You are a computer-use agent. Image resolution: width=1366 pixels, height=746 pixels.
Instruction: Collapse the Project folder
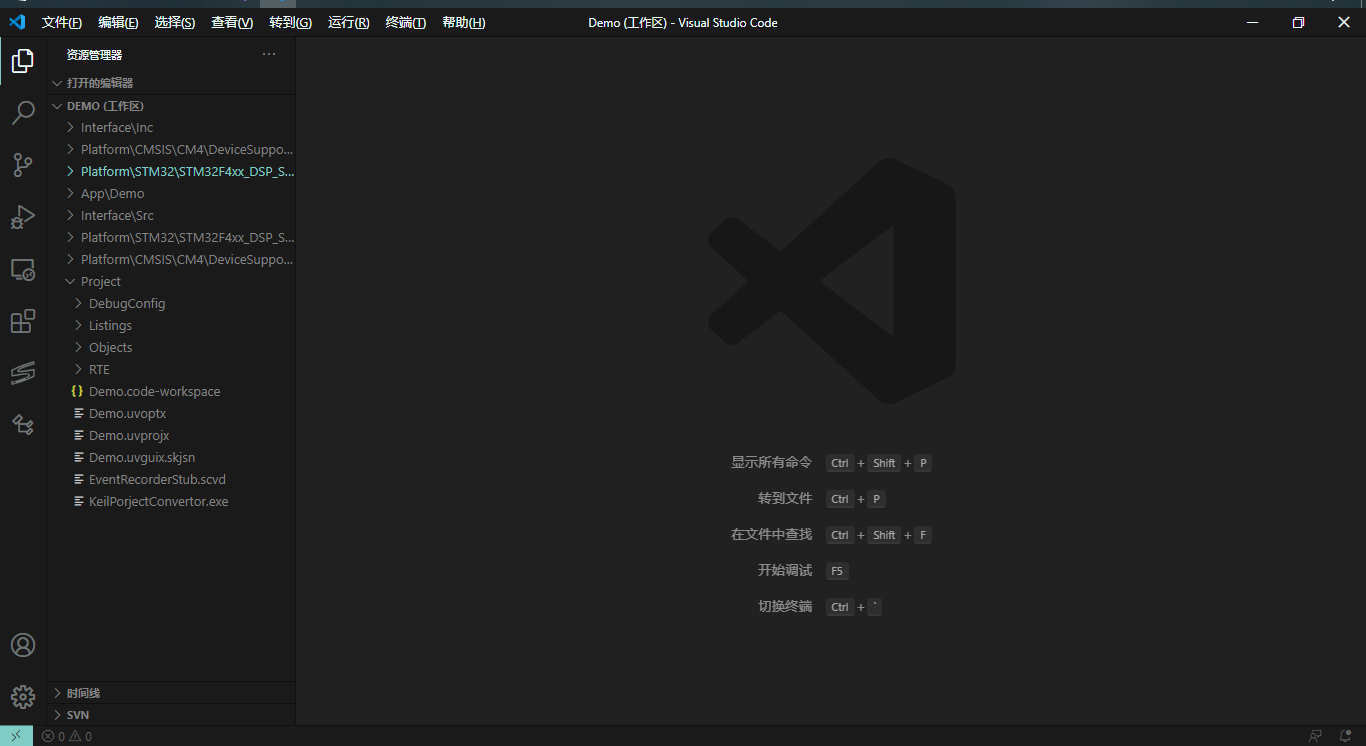[171, 282]
